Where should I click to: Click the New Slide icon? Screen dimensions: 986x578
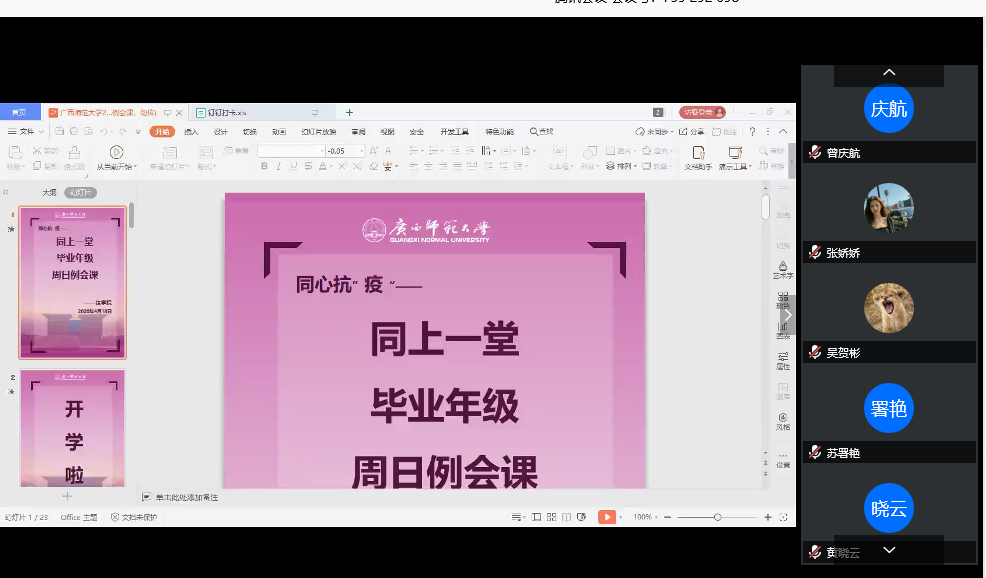coord(170,153)
